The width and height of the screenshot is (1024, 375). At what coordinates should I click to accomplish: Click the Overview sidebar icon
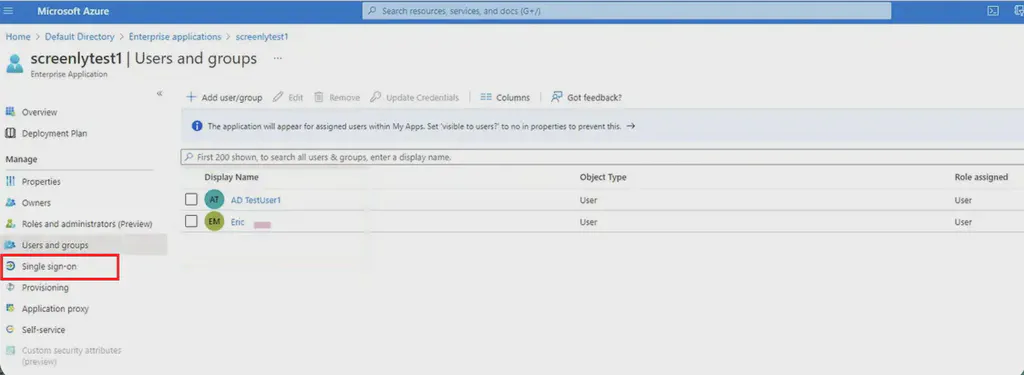(x=10, y=112)
